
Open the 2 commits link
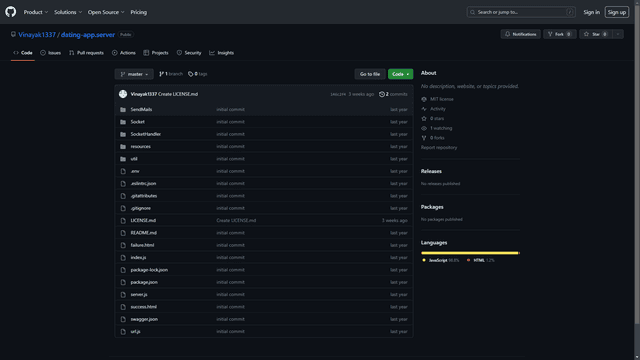[393, 94]
